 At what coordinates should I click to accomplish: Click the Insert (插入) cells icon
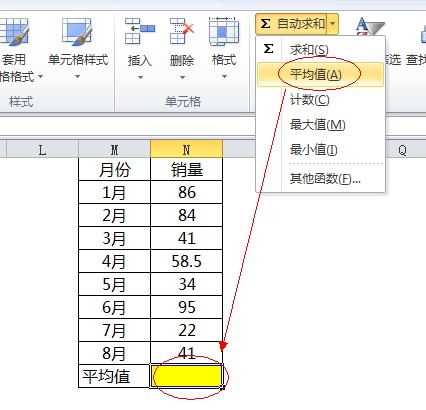139,31
